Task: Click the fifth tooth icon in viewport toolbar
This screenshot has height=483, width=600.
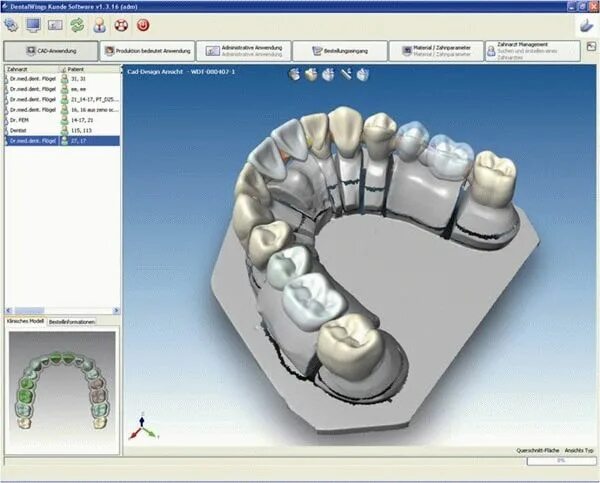Action: pyautogui.click(x=363, y=74)
